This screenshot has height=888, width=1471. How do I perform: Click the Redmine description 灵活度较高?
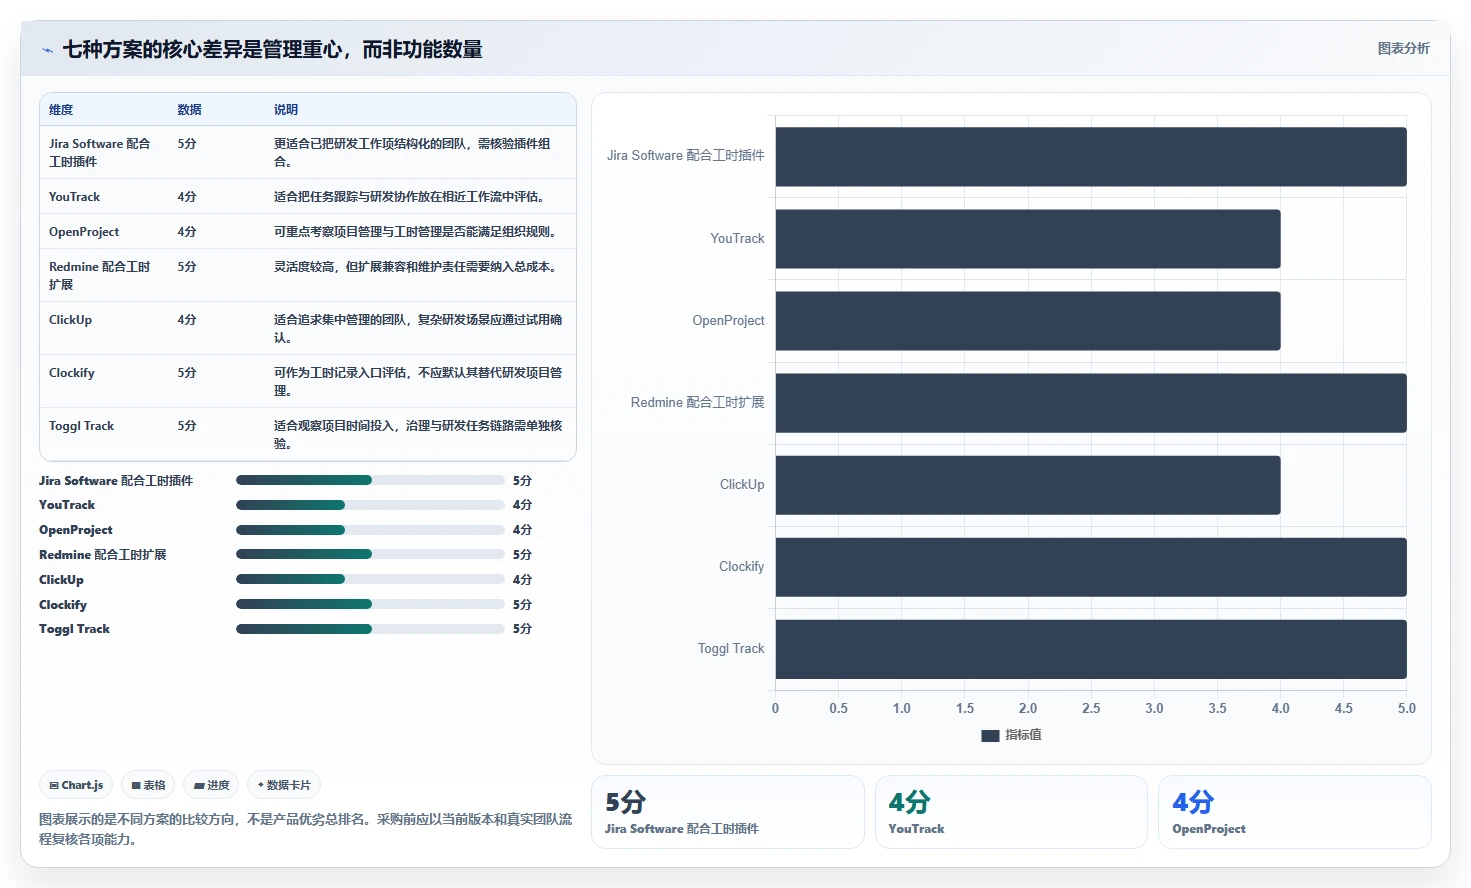point(415,267)
